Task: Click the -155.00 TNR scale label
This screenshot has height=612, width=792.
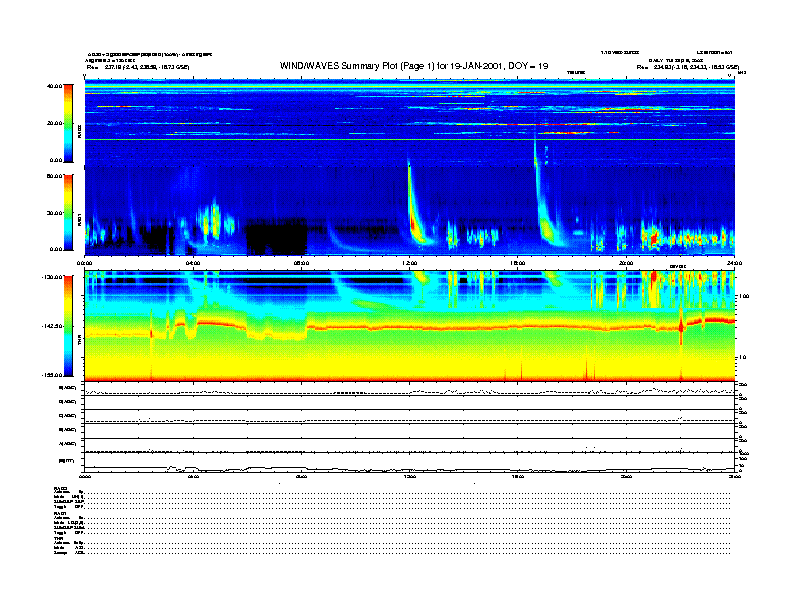Action: (52, 375)
